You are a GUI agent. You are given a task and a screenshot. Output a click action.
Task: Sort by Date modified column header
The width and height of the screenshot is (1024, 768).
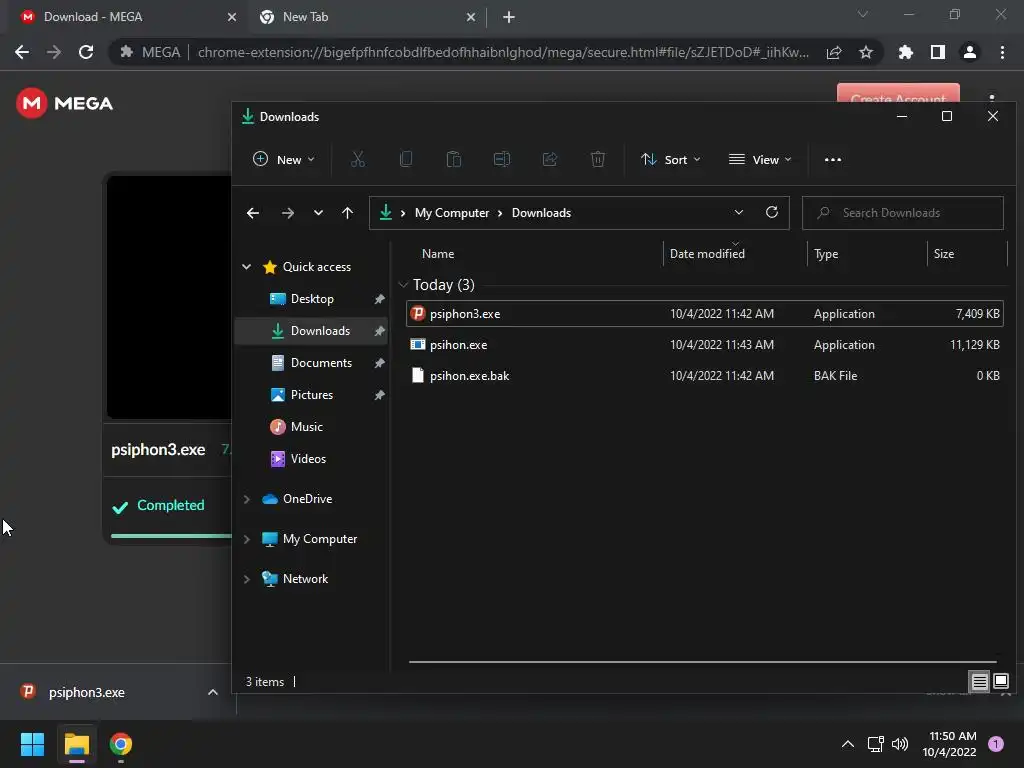click(707, 253)
